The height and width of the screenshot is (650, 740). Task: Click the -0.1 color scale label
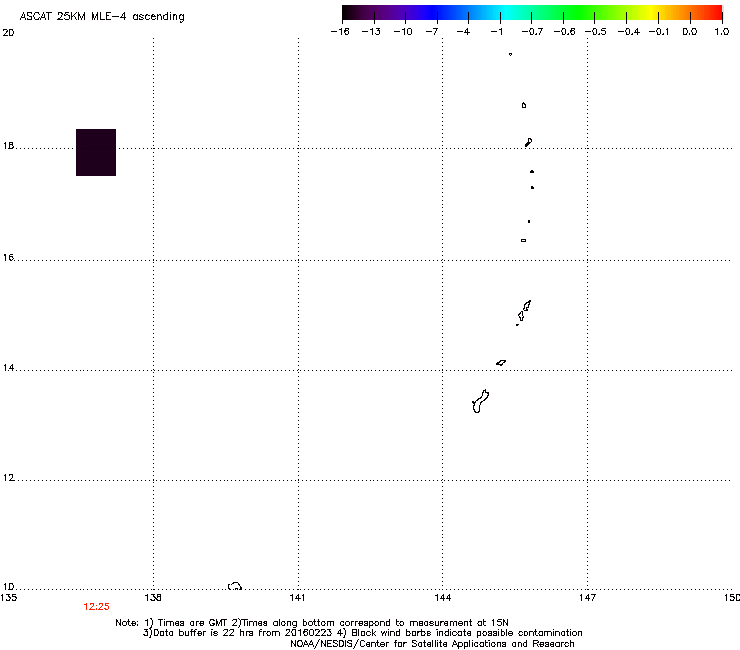pyautogui.click(x=659, y=32)
